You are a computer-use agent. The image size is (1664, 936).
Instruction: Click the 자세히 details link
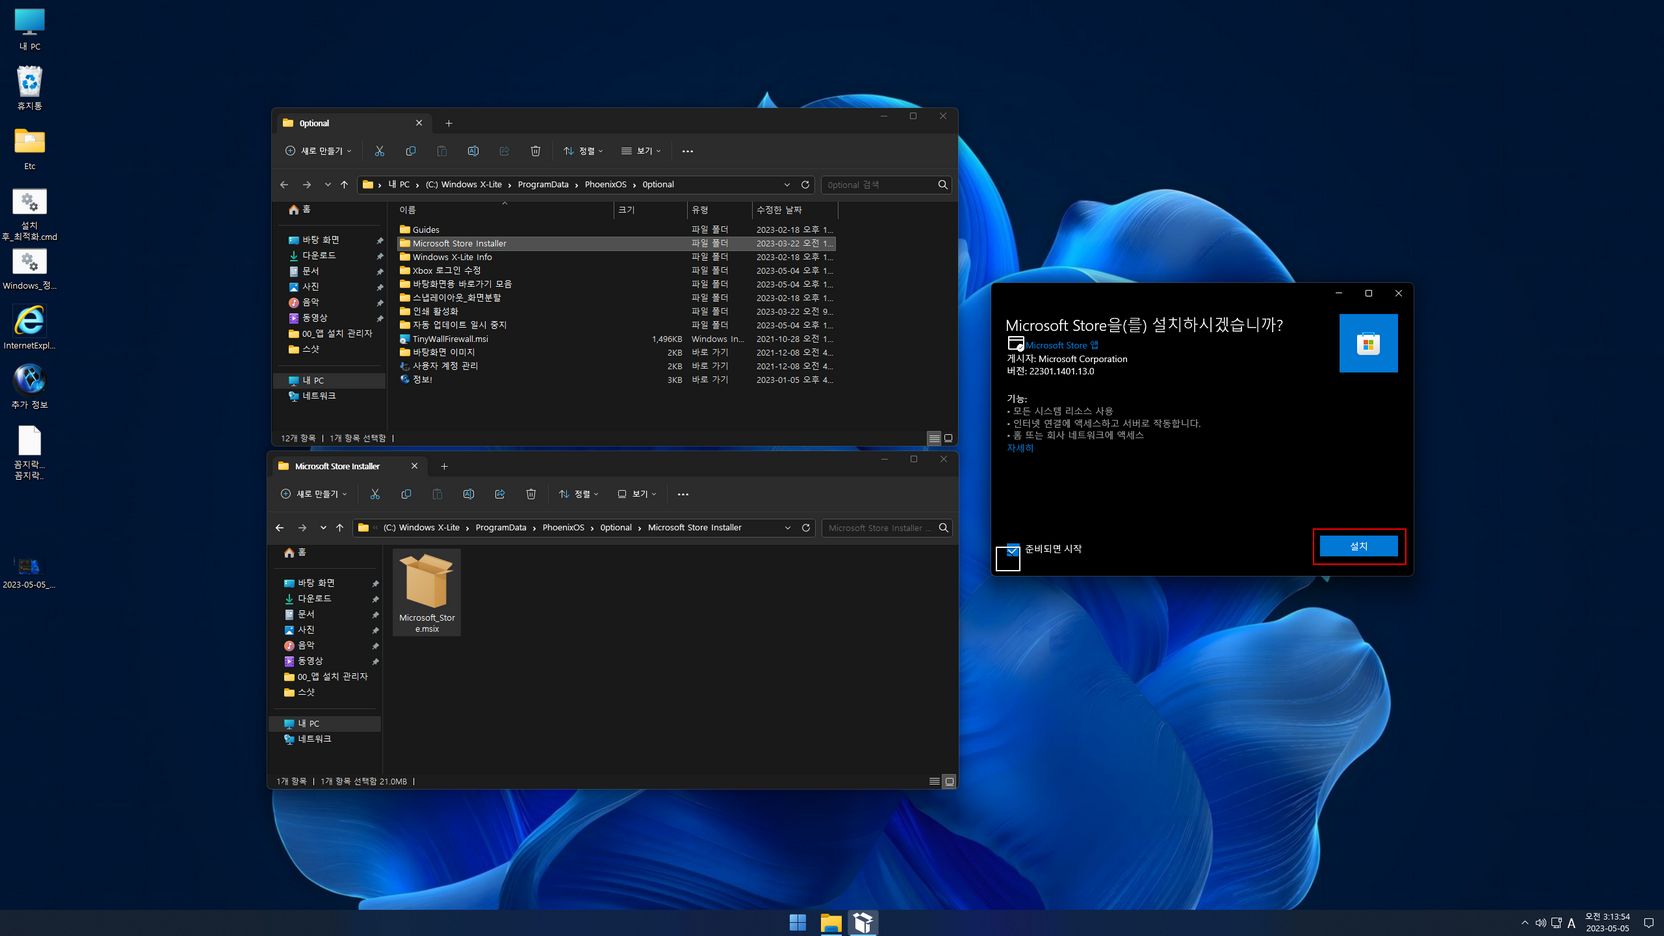[x=1020, y=448]
